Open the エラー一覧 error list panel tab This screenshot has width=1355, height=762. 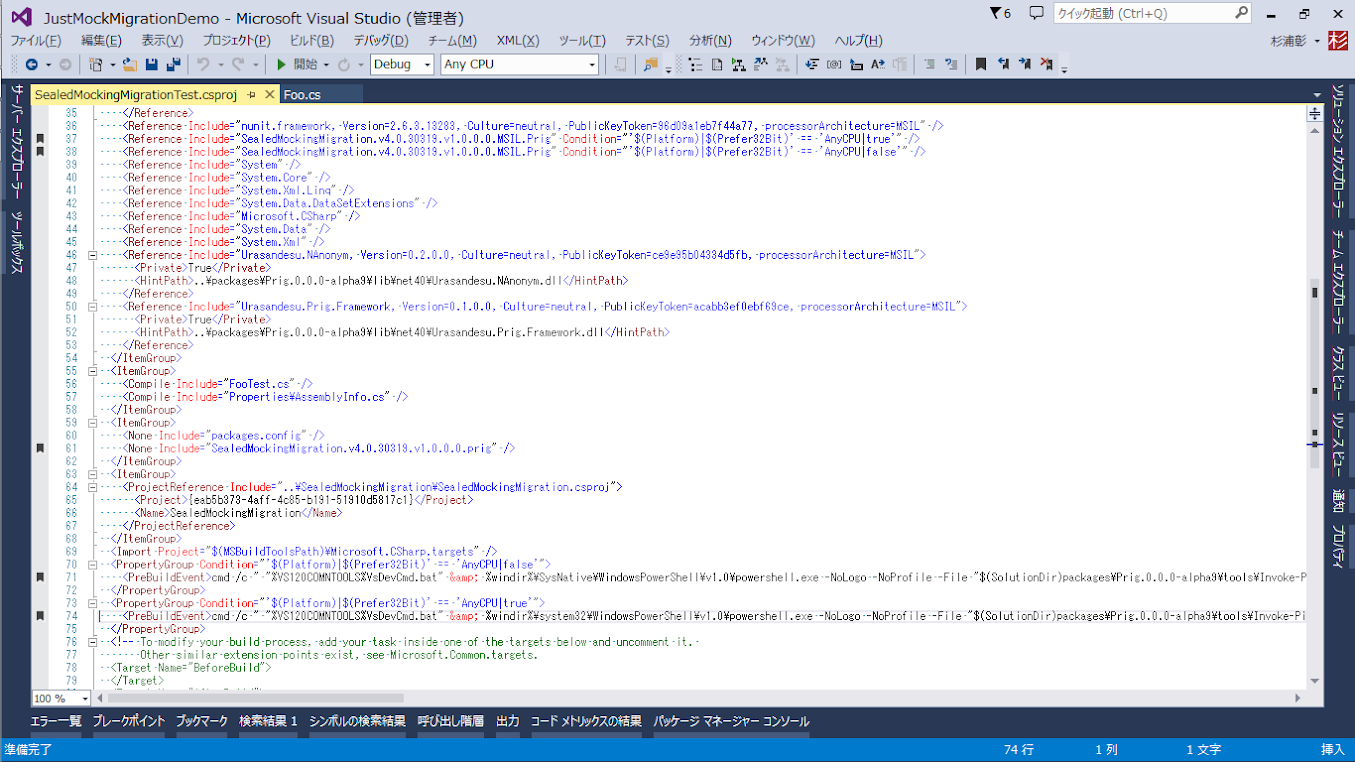(56, 721)
